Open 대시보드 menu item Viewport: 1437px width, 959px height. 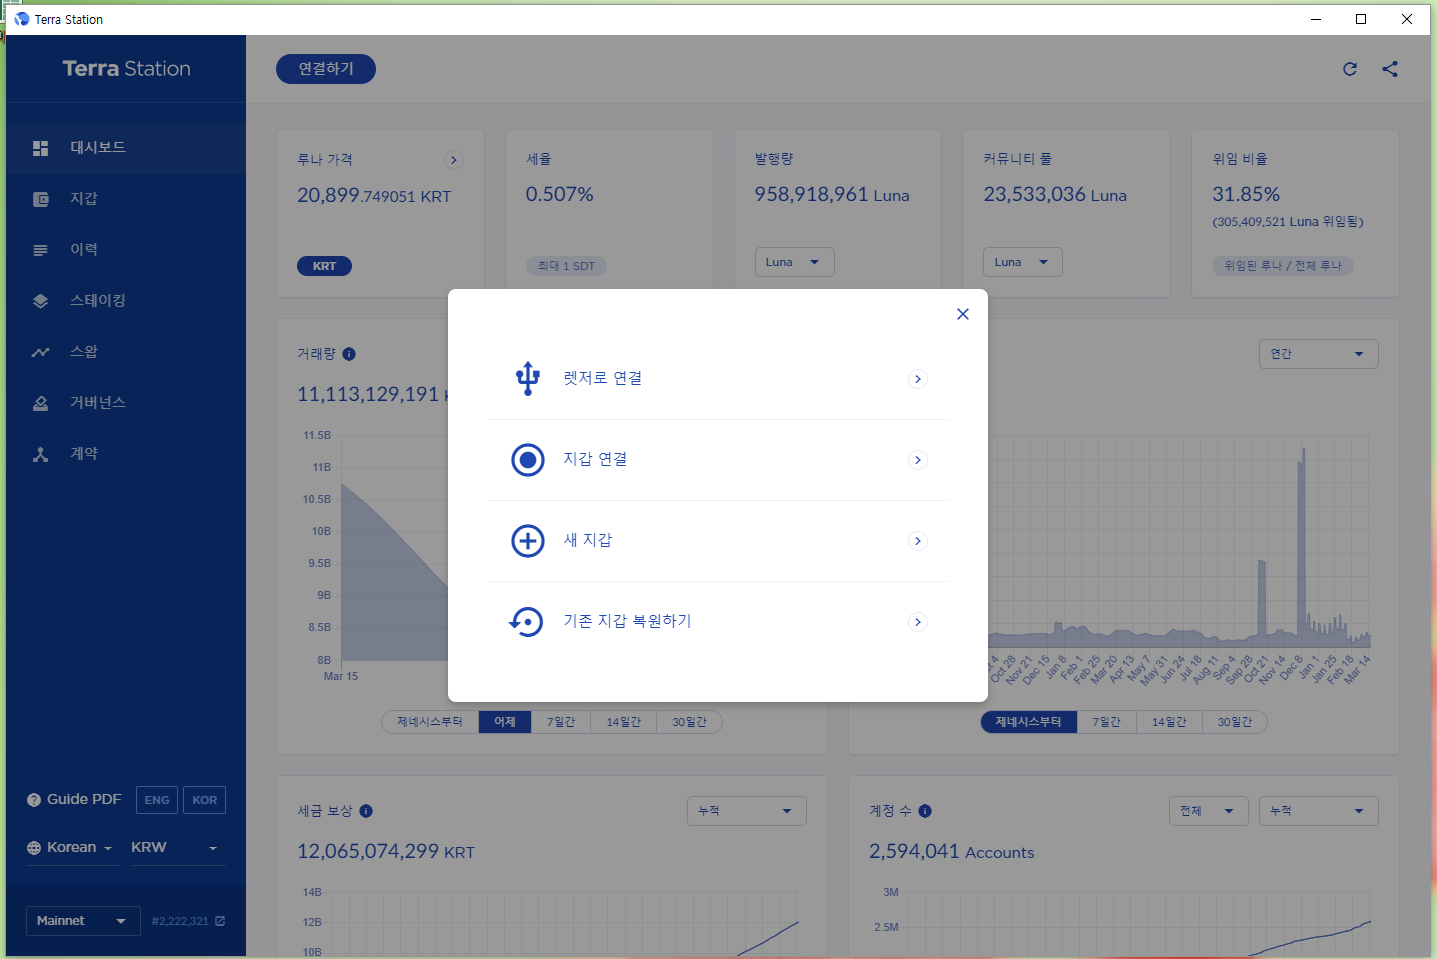[126, 148]
